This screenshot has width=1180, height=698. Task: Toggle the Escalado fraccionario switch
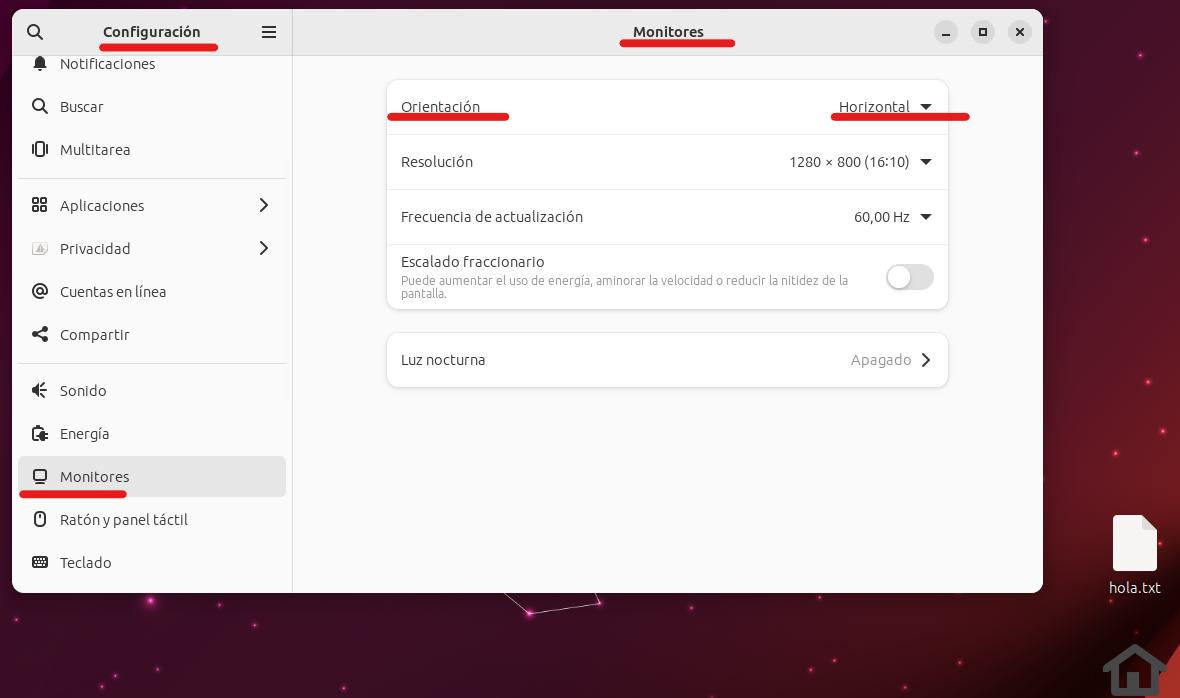[x=909, y=277]
